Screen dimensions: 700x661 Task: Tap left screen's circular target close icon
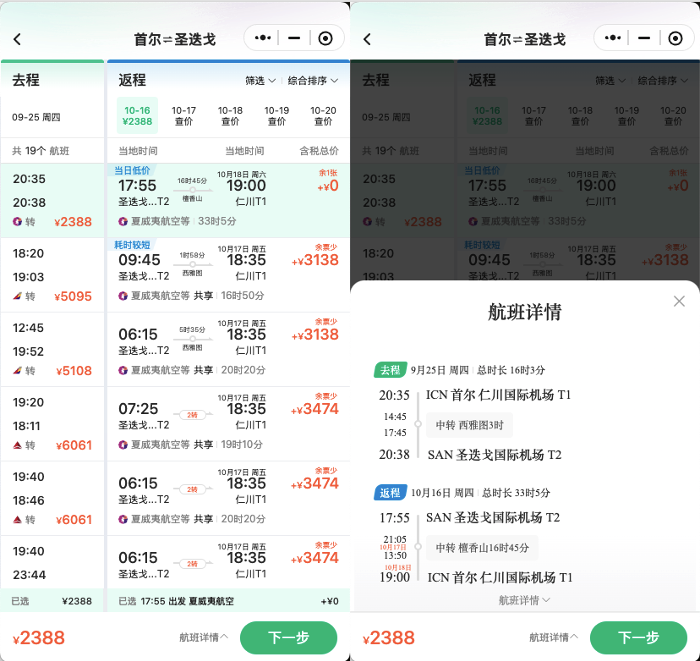pos(325,38)
